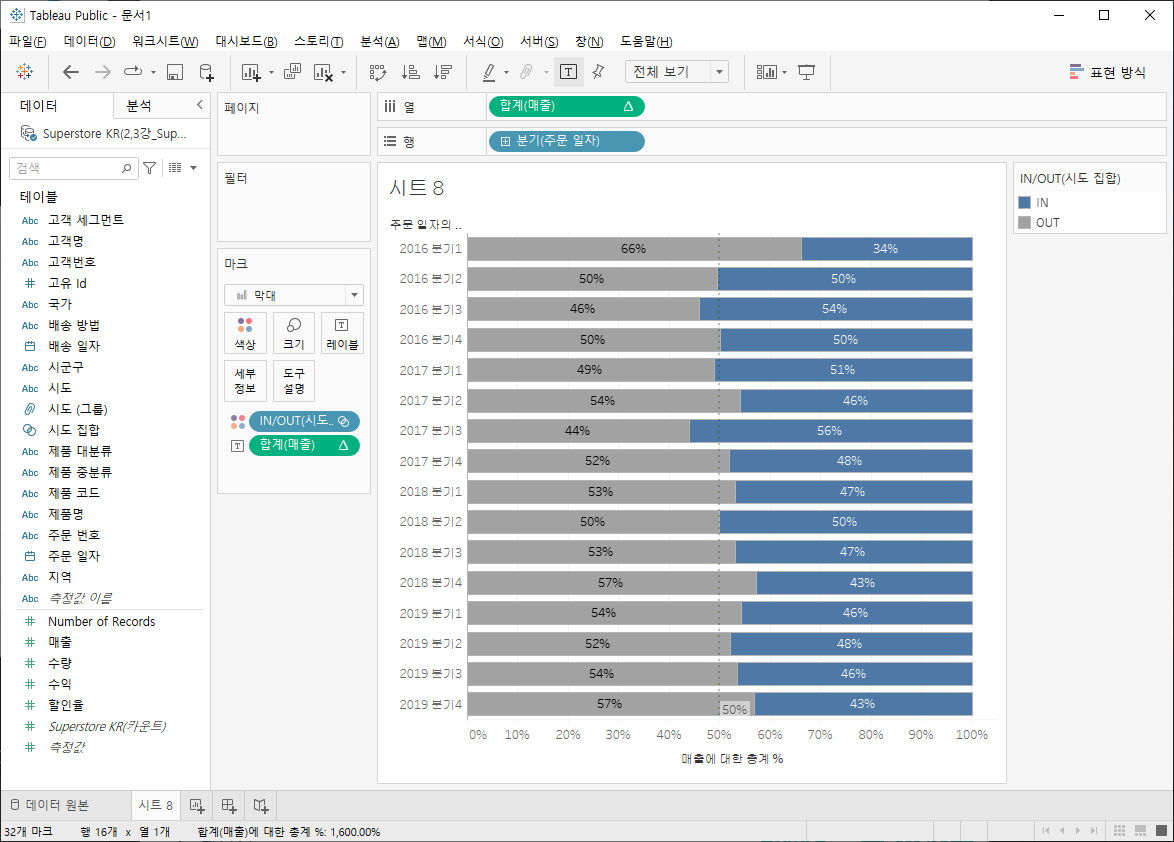This screenshot has width=1174, height=842.
Task: Click the 레이블 marks card button
Action: [x=342, y=333]
